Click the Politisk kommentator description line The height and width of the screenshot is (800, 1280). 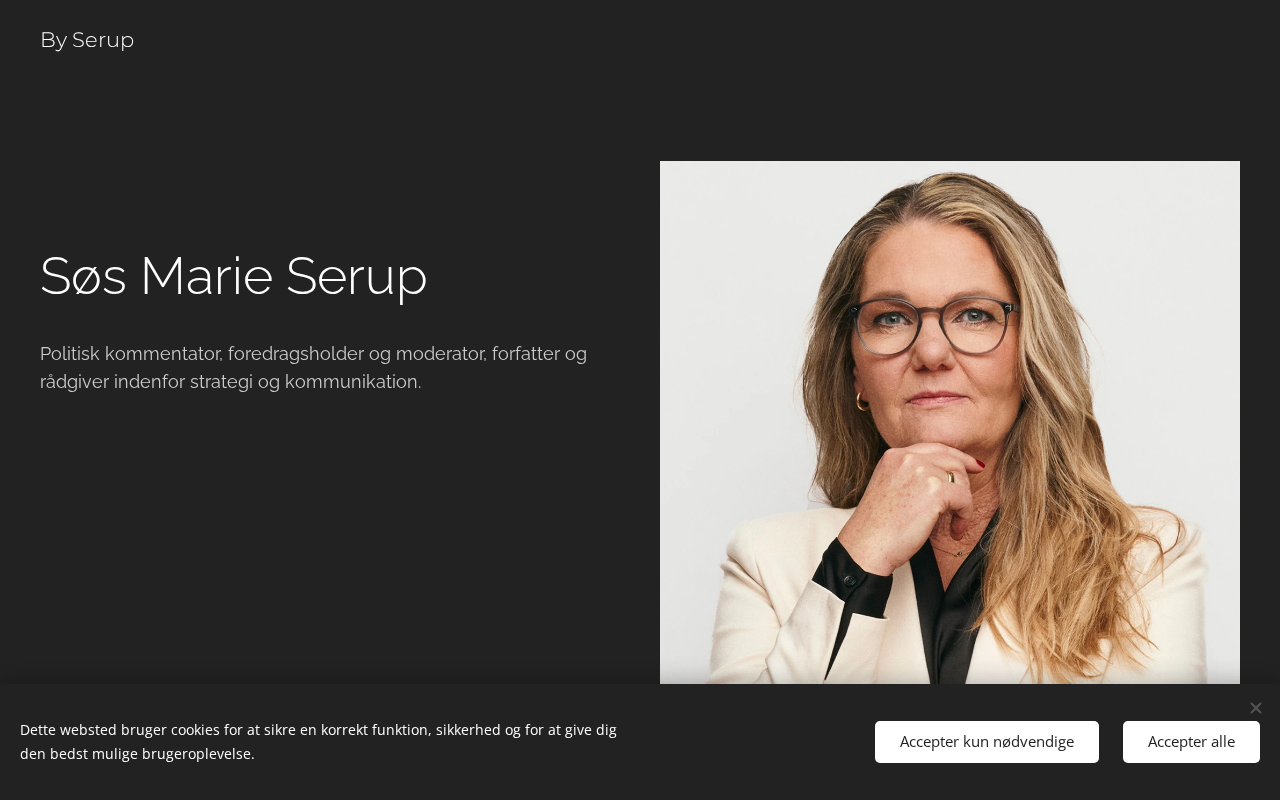[x=313, y=354]
